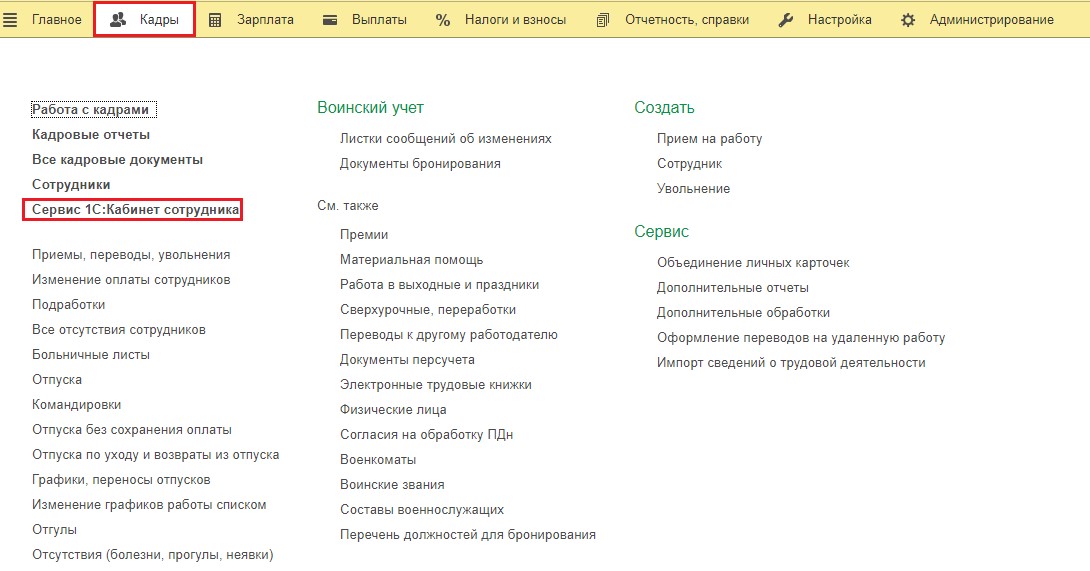Open Изменение оплаты сотрудников
This screenshot has width=1090, height=571.
click(131, 280)
